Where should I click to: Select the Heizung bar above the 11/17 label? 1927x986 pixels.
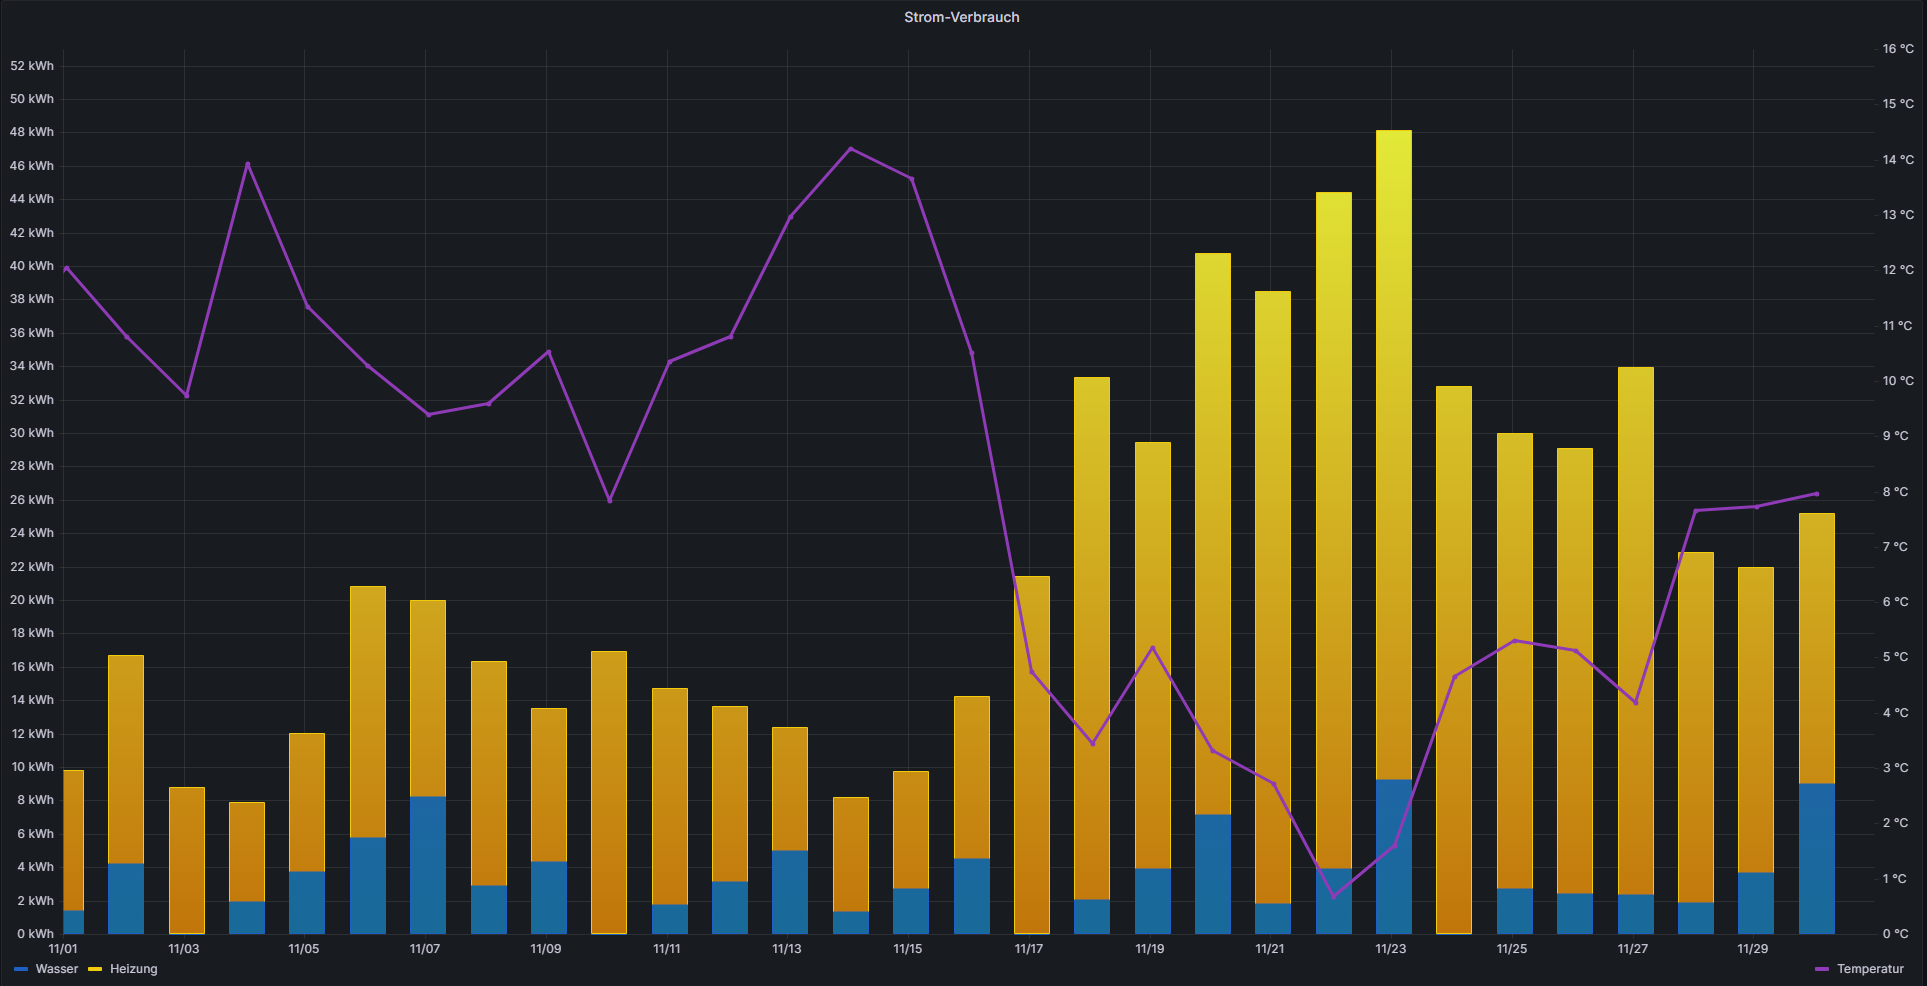pyautogui.click(x=1032, y=750)
